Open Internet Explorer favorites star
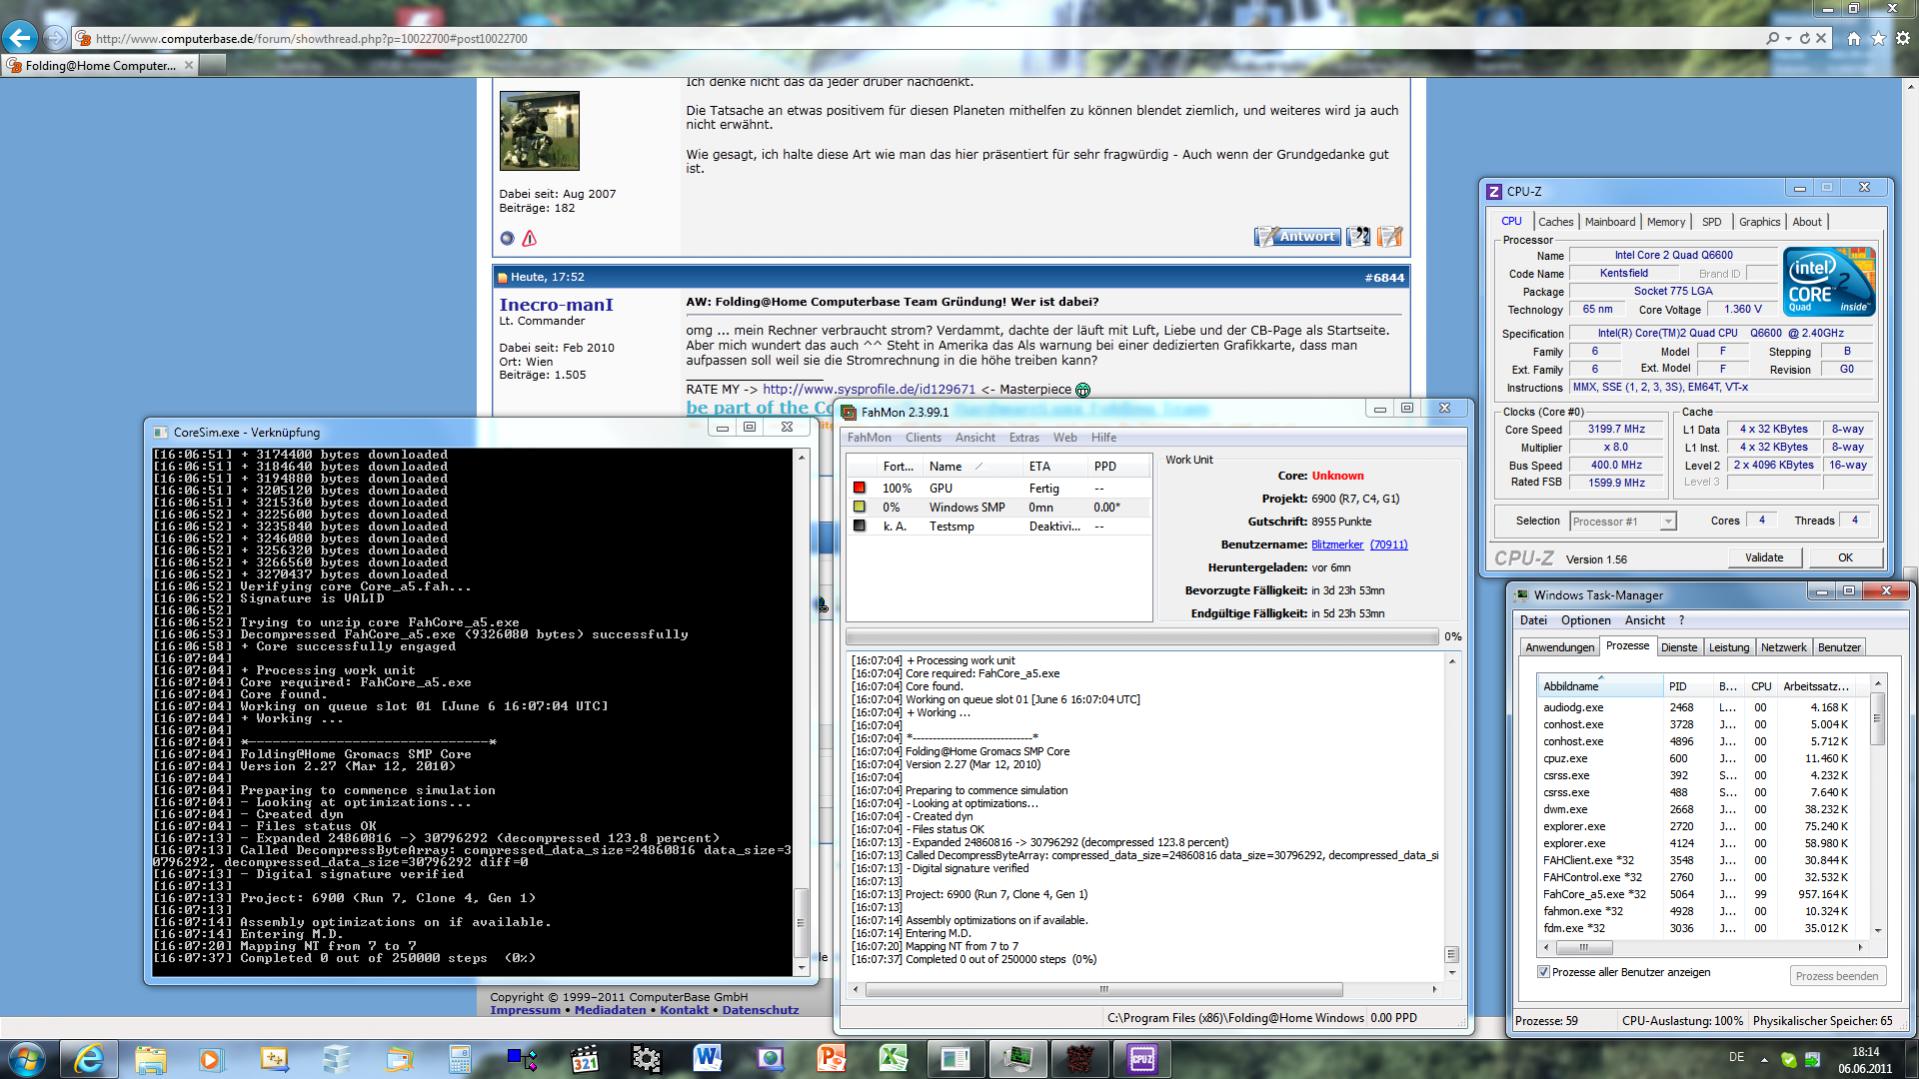Viewport: 1919px width, 1079px height. (1878, 38)
